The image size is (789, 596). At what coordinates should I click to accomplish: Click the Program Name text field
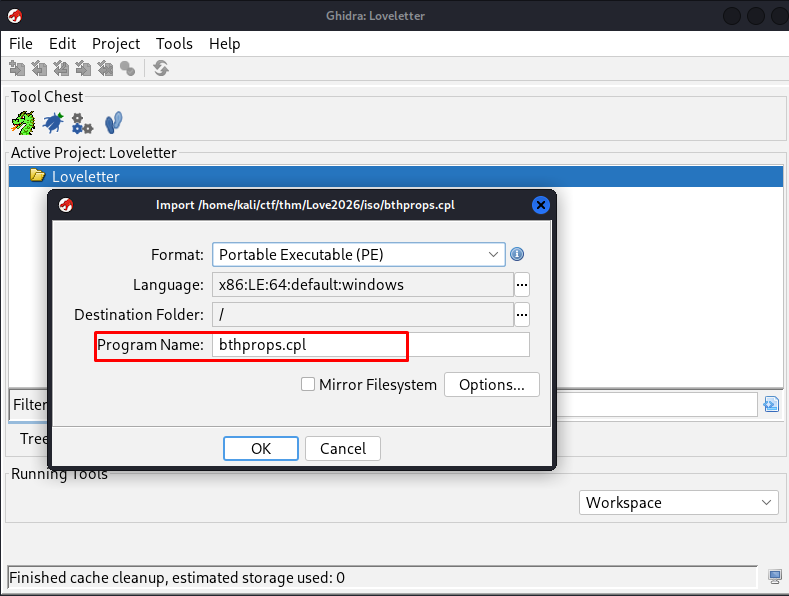click(x=370, y=345)
